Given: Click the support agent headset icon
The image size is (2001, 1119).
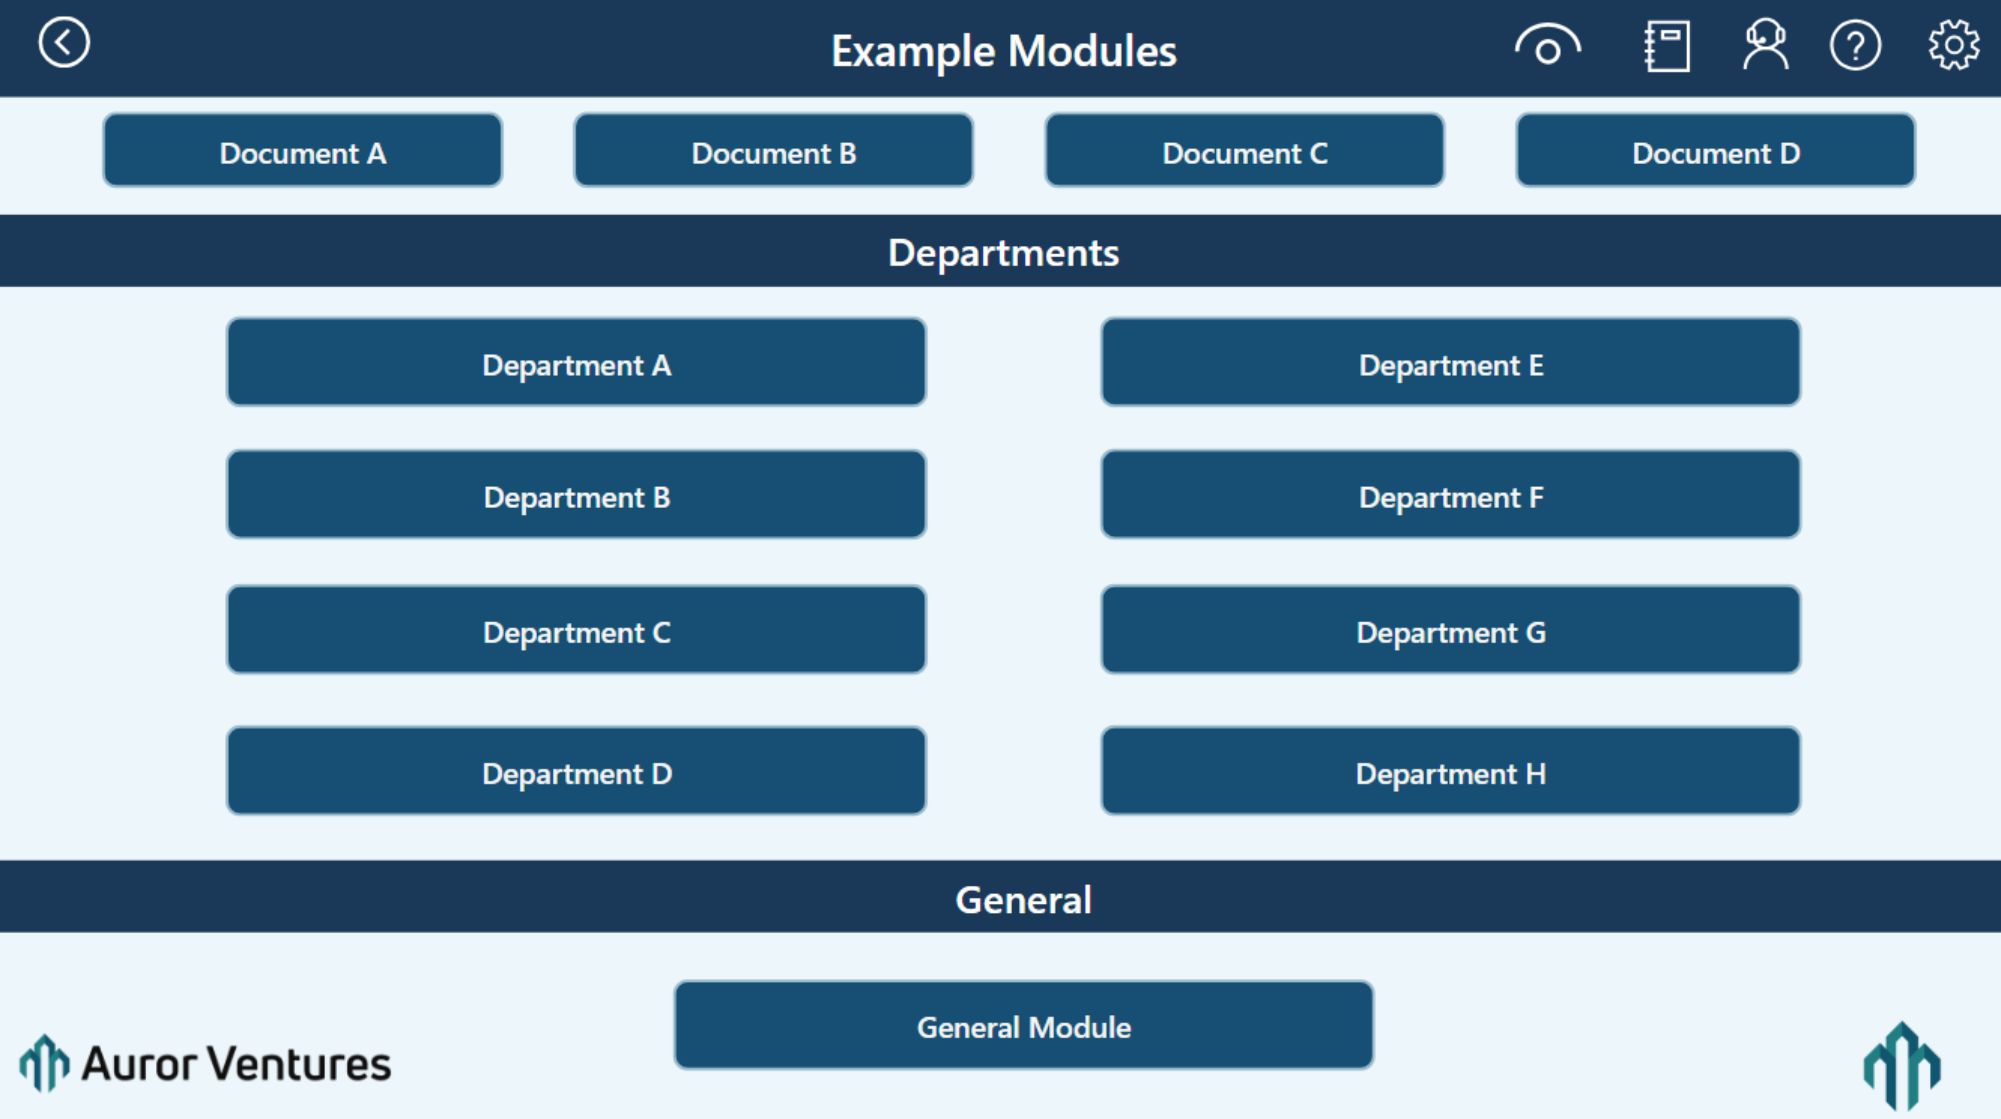Looking at the screenshot, I should [x=1765, y=46].
